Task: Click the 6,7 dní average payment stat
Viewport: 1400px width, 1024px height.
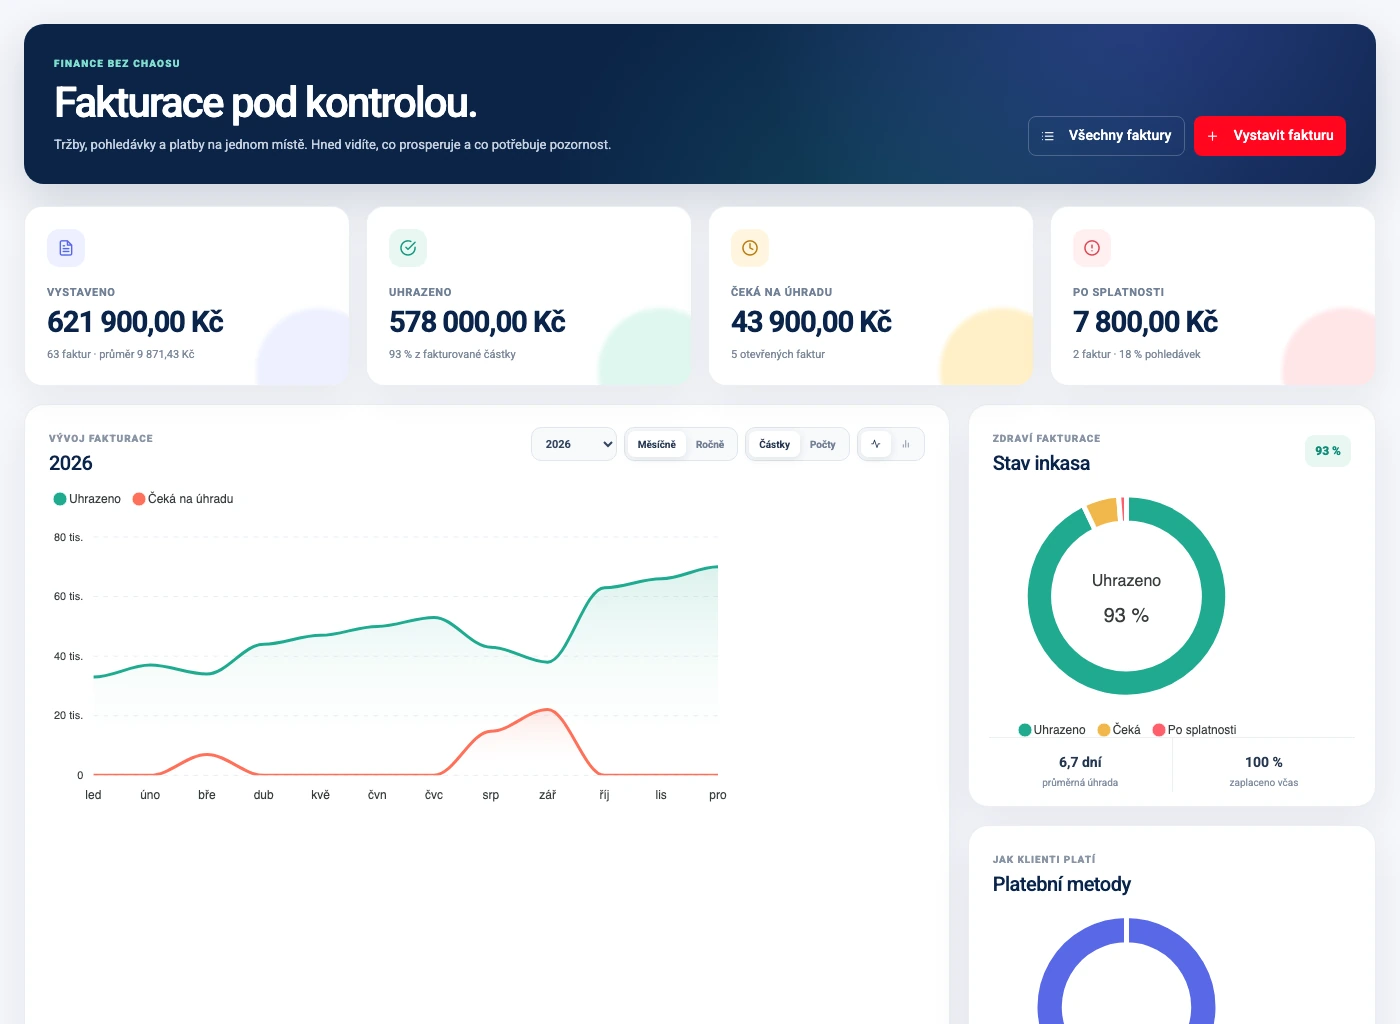Action: 1080,771
